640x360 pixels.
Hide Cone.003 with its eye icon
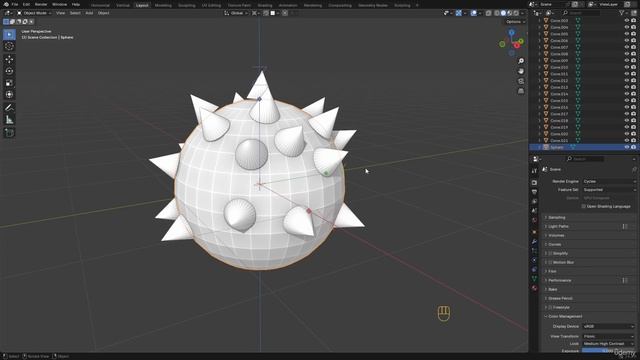pos(627,20)
